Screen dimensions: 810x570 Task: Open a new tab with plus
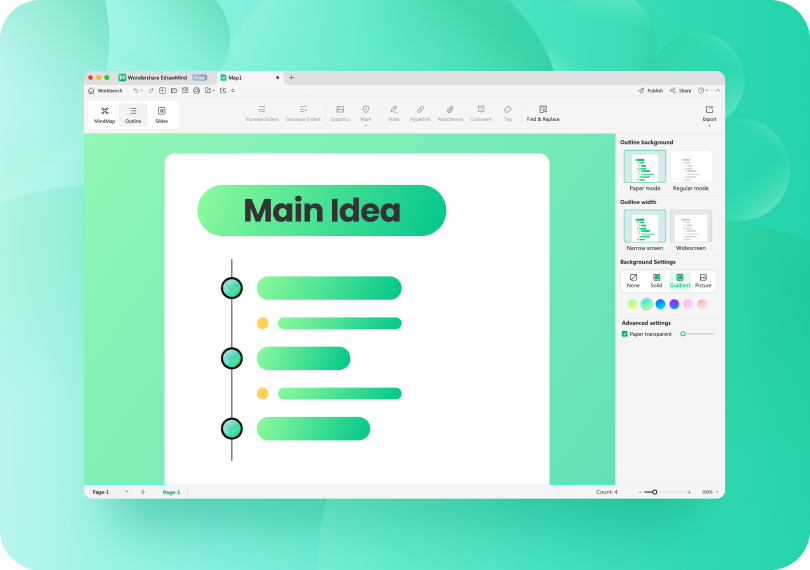(x=291, y=78)
